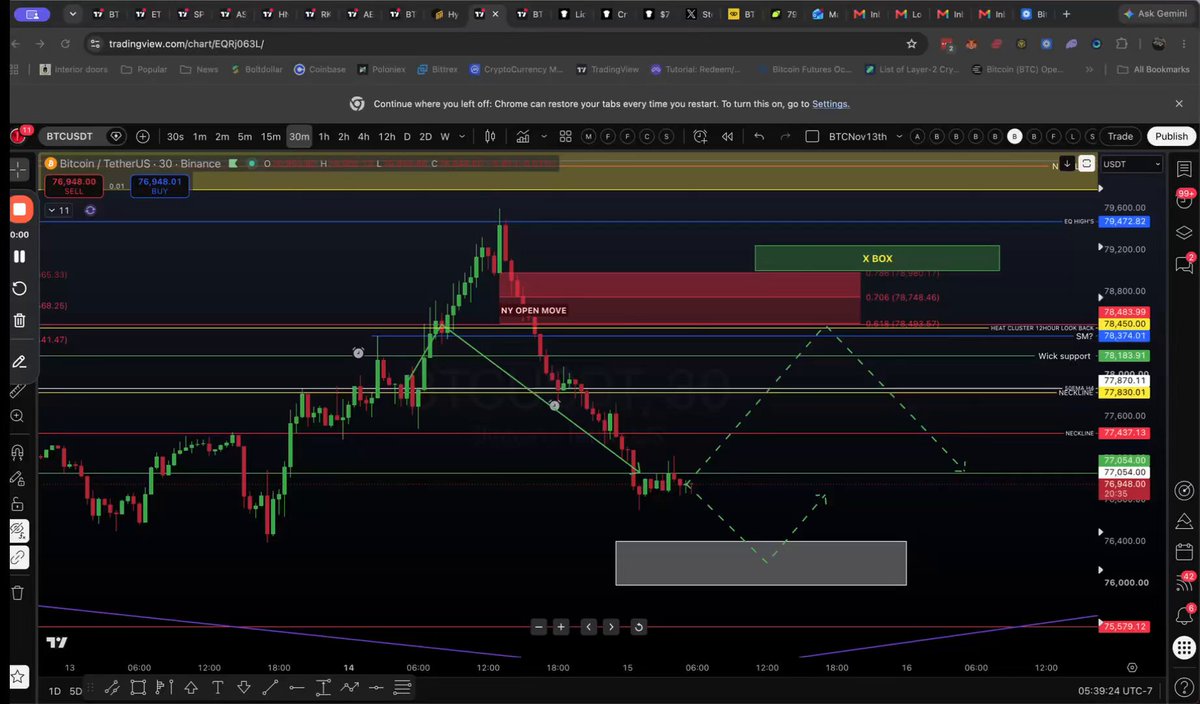Open the Coinbase bookmark
This screenshot has width=1200, height=704.
[x=320, y=70]
